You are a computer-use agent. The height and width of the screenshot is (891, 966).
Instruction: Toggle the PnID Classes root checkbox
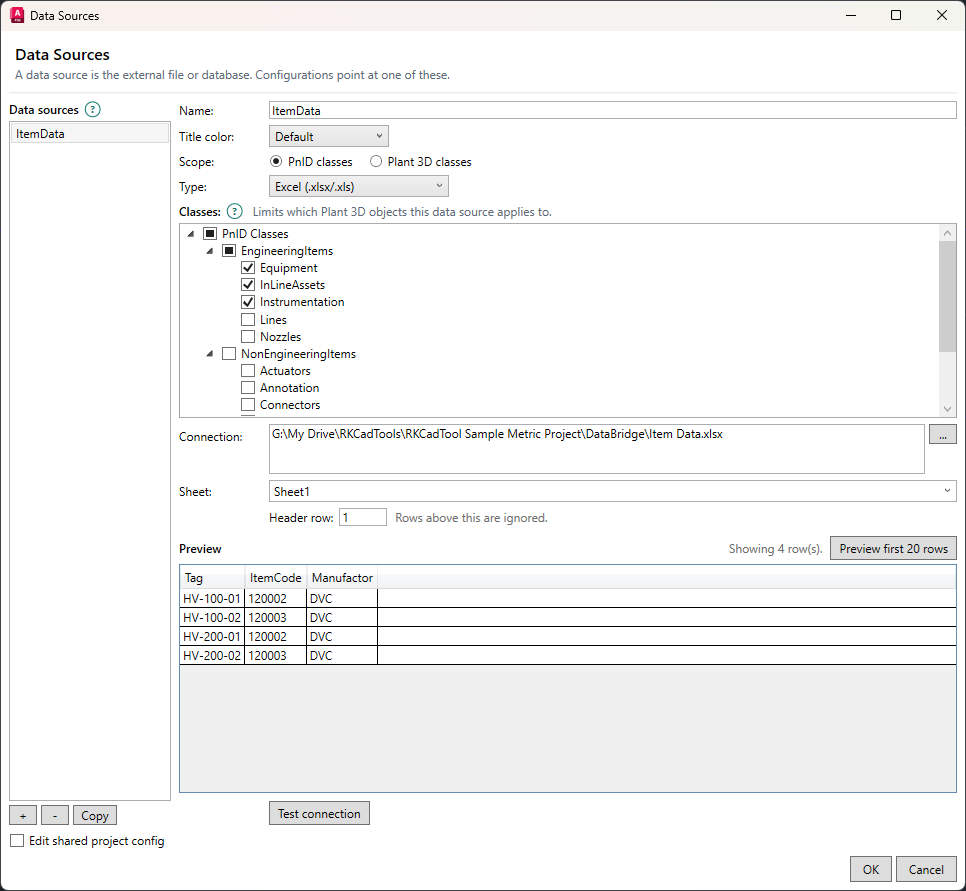pos(210,234)
